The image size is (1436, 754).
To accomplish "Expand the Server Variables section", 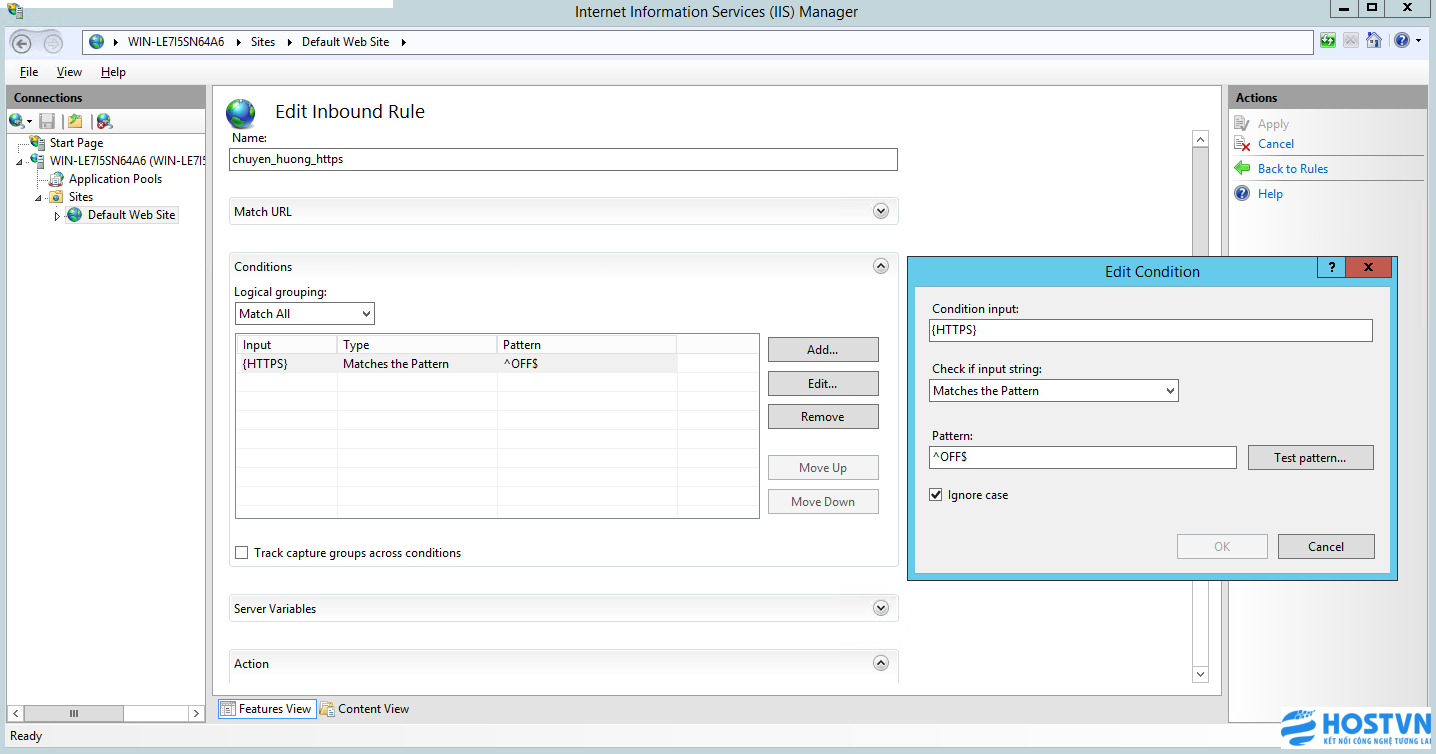I will pos(881,608).
